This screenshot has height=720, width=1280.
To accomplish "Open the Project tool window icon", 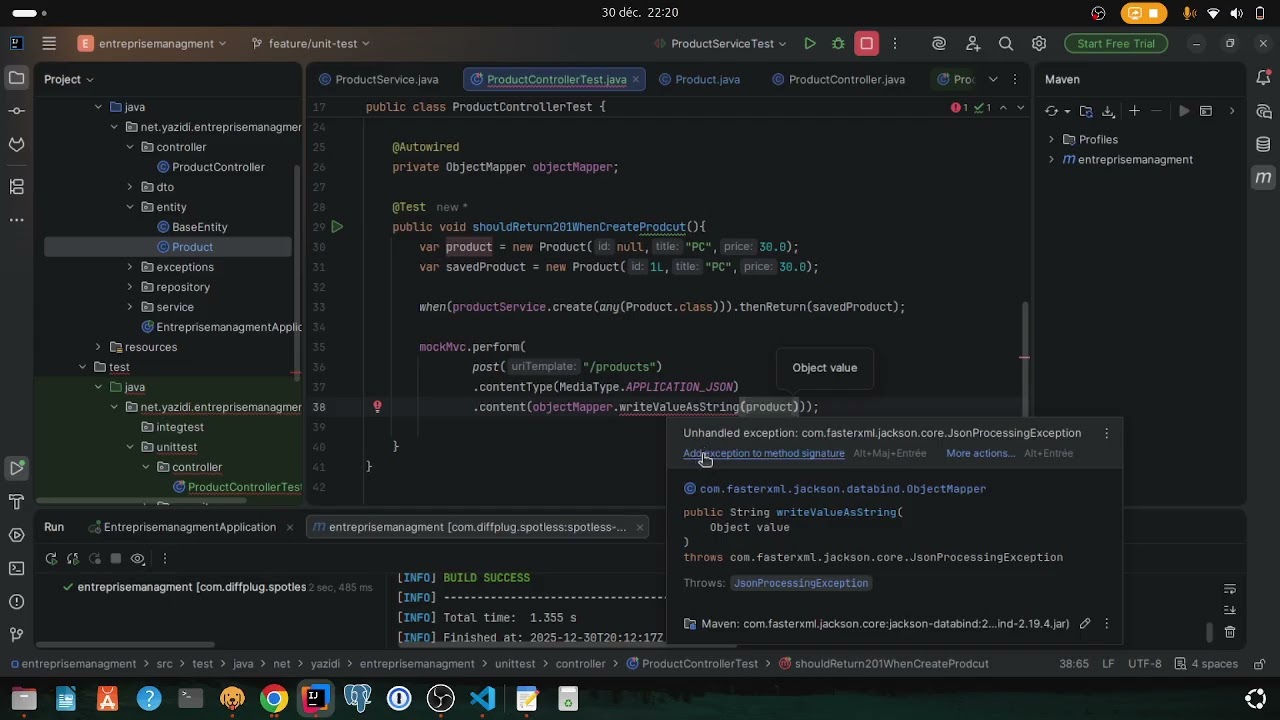I will pyautogui.click(x=16, y=78).
